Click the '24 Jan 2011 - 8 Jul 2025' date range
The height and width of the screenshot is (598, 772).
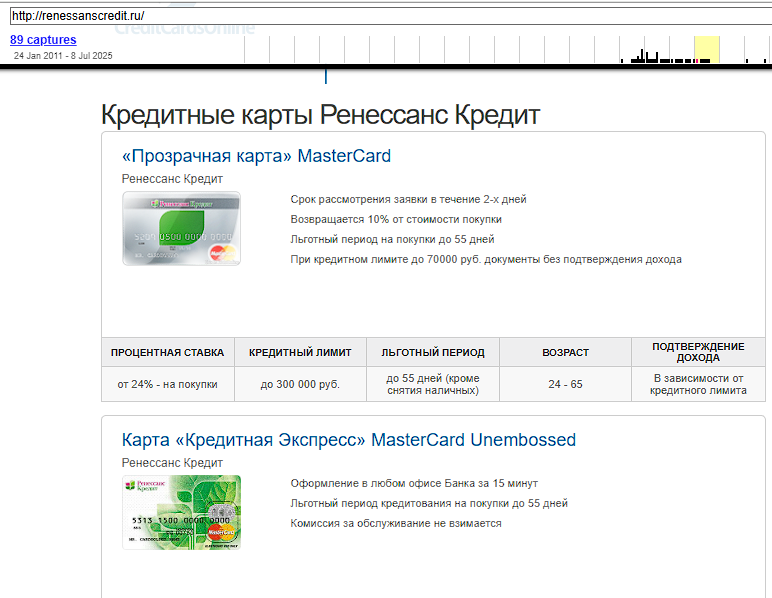(63, 56)
